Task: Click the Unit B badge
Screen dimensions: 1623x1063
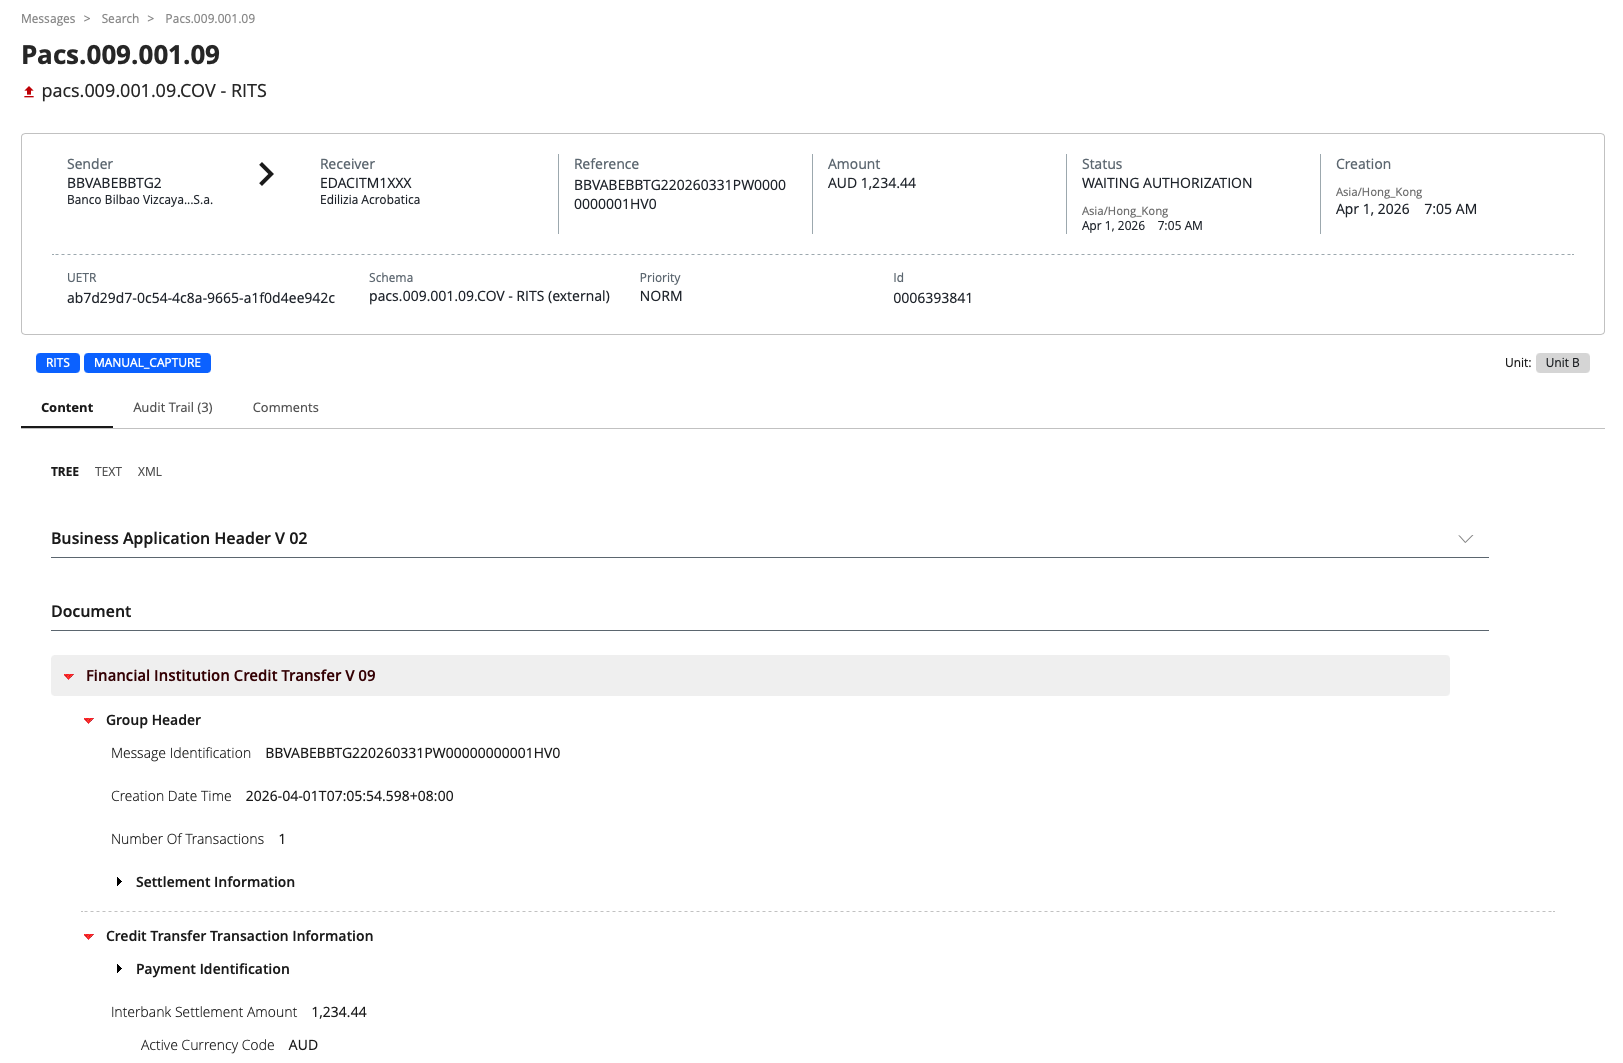Action: pos(1562,363)
